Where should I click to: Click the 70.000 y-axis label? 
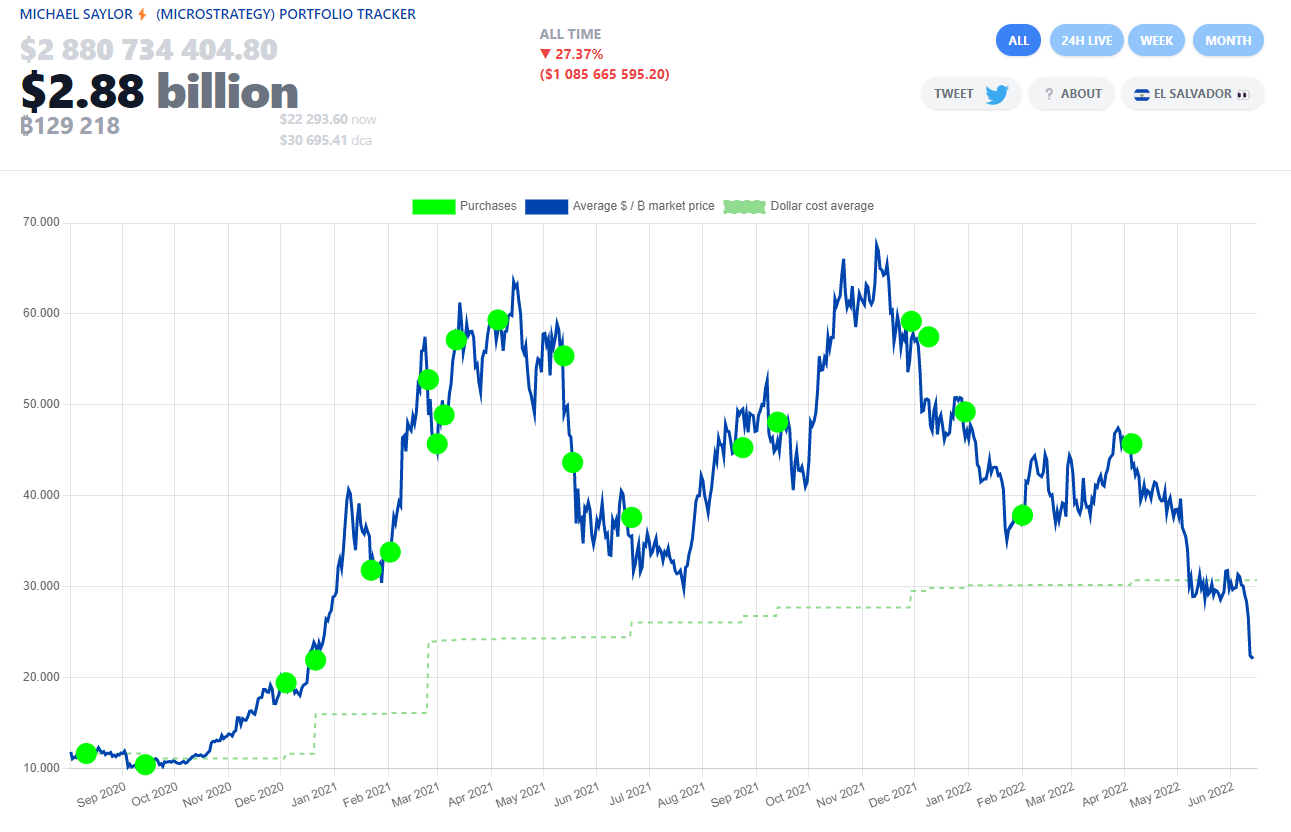pos(41,222)
